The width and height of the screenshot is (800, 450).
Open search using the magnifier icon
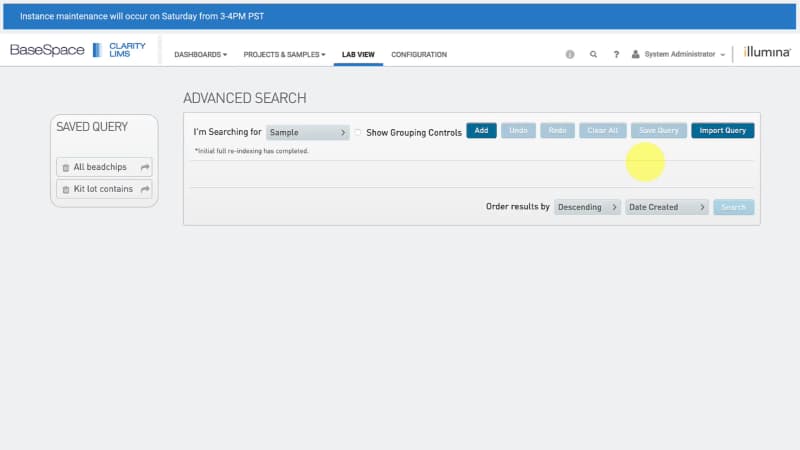pos(593,54)
